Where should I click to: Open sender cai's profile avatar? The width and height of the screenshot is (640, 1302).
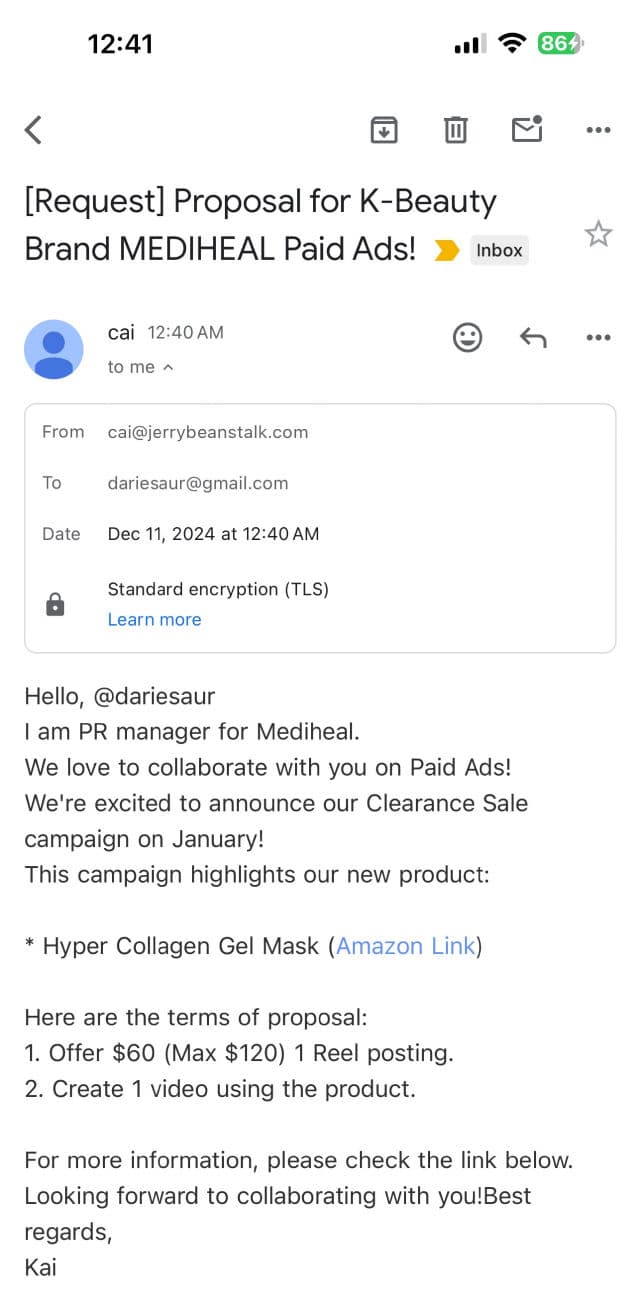coord(54,349)
